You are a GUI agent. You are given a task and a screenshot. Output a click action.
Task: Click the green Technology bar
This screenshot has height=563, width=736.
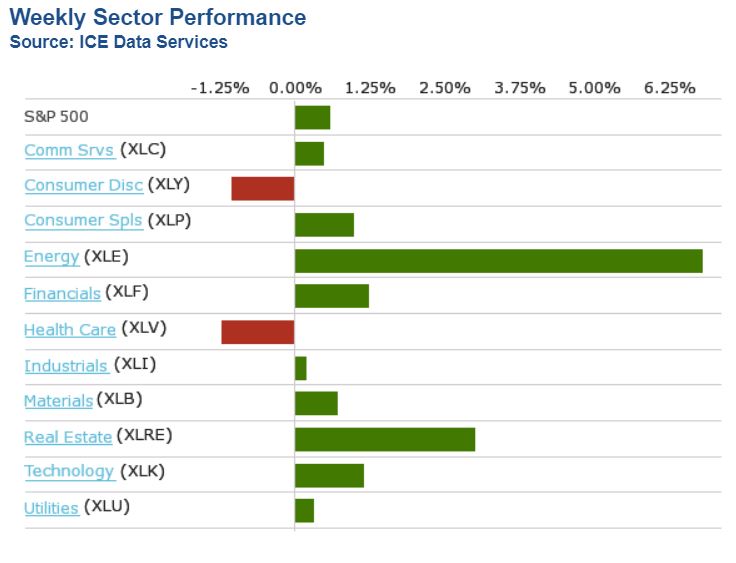(329, 475)
